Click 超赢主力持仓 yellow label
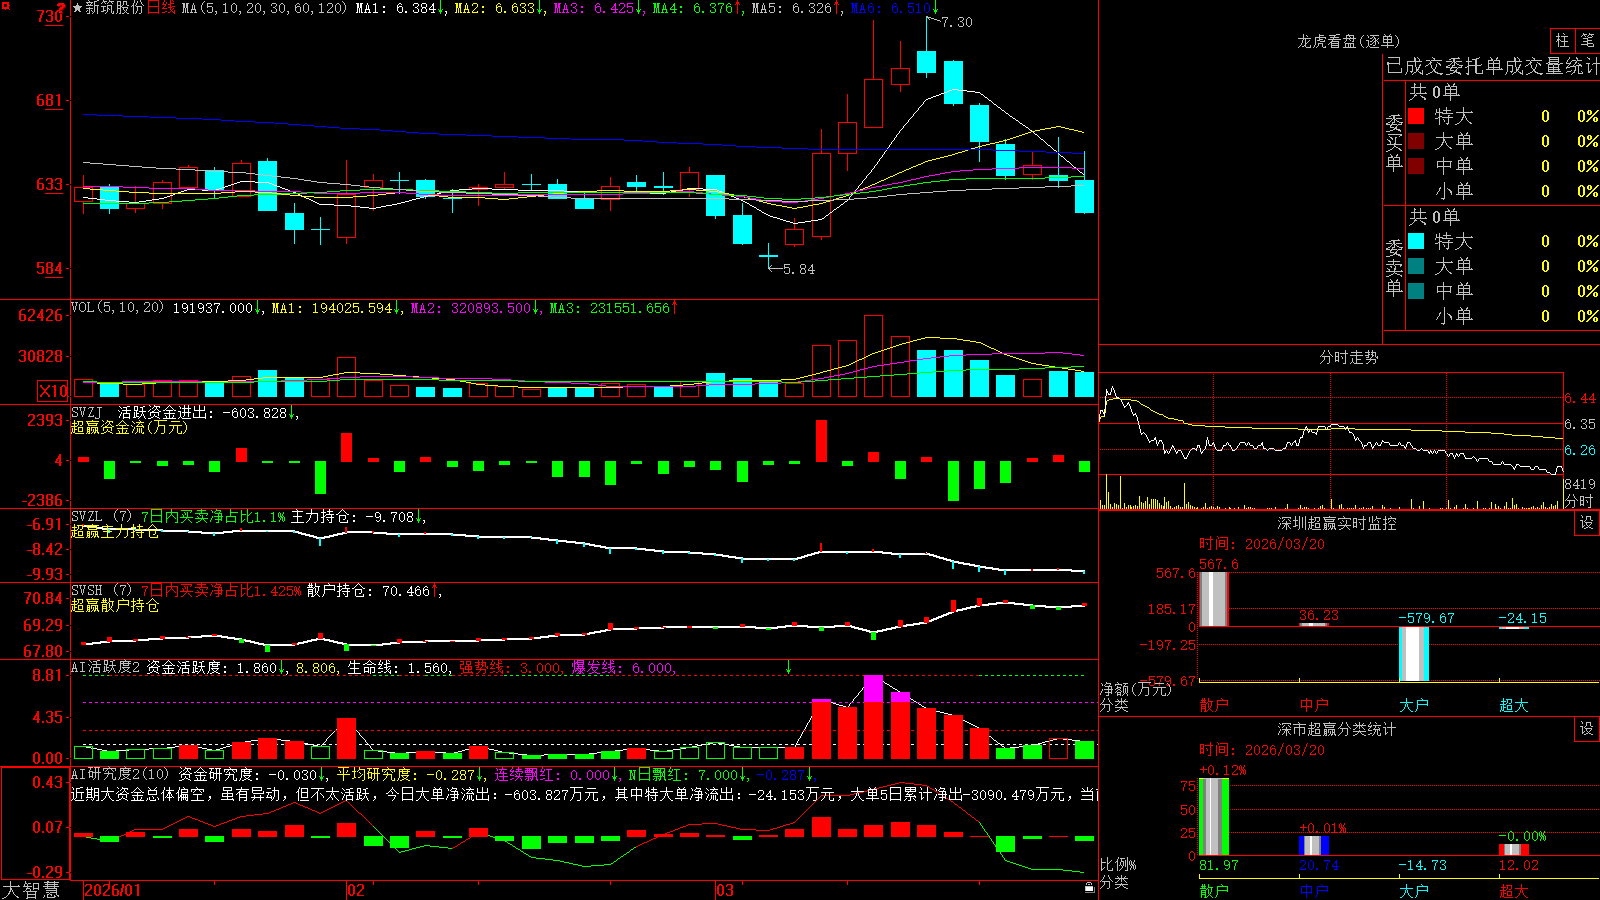1600x900 pixels. 115,531
